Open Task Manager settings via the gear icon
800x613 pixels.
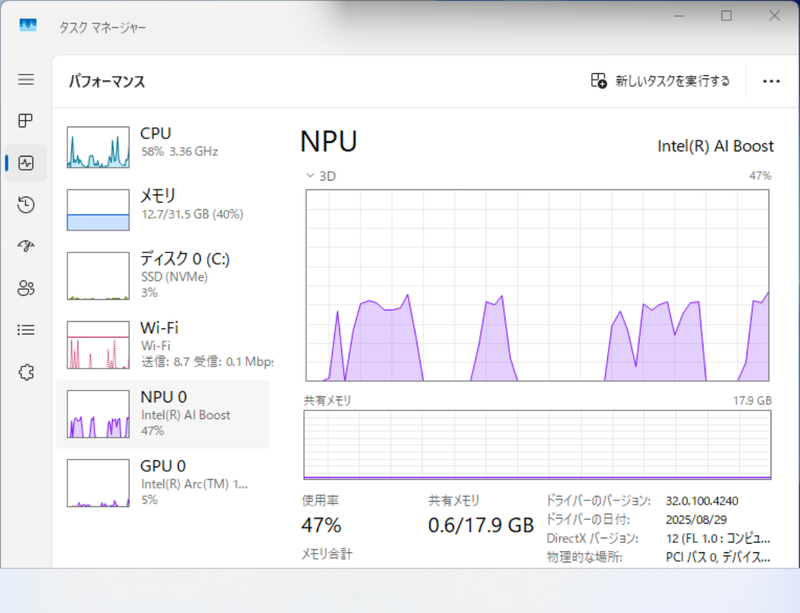tap(26, 372)
